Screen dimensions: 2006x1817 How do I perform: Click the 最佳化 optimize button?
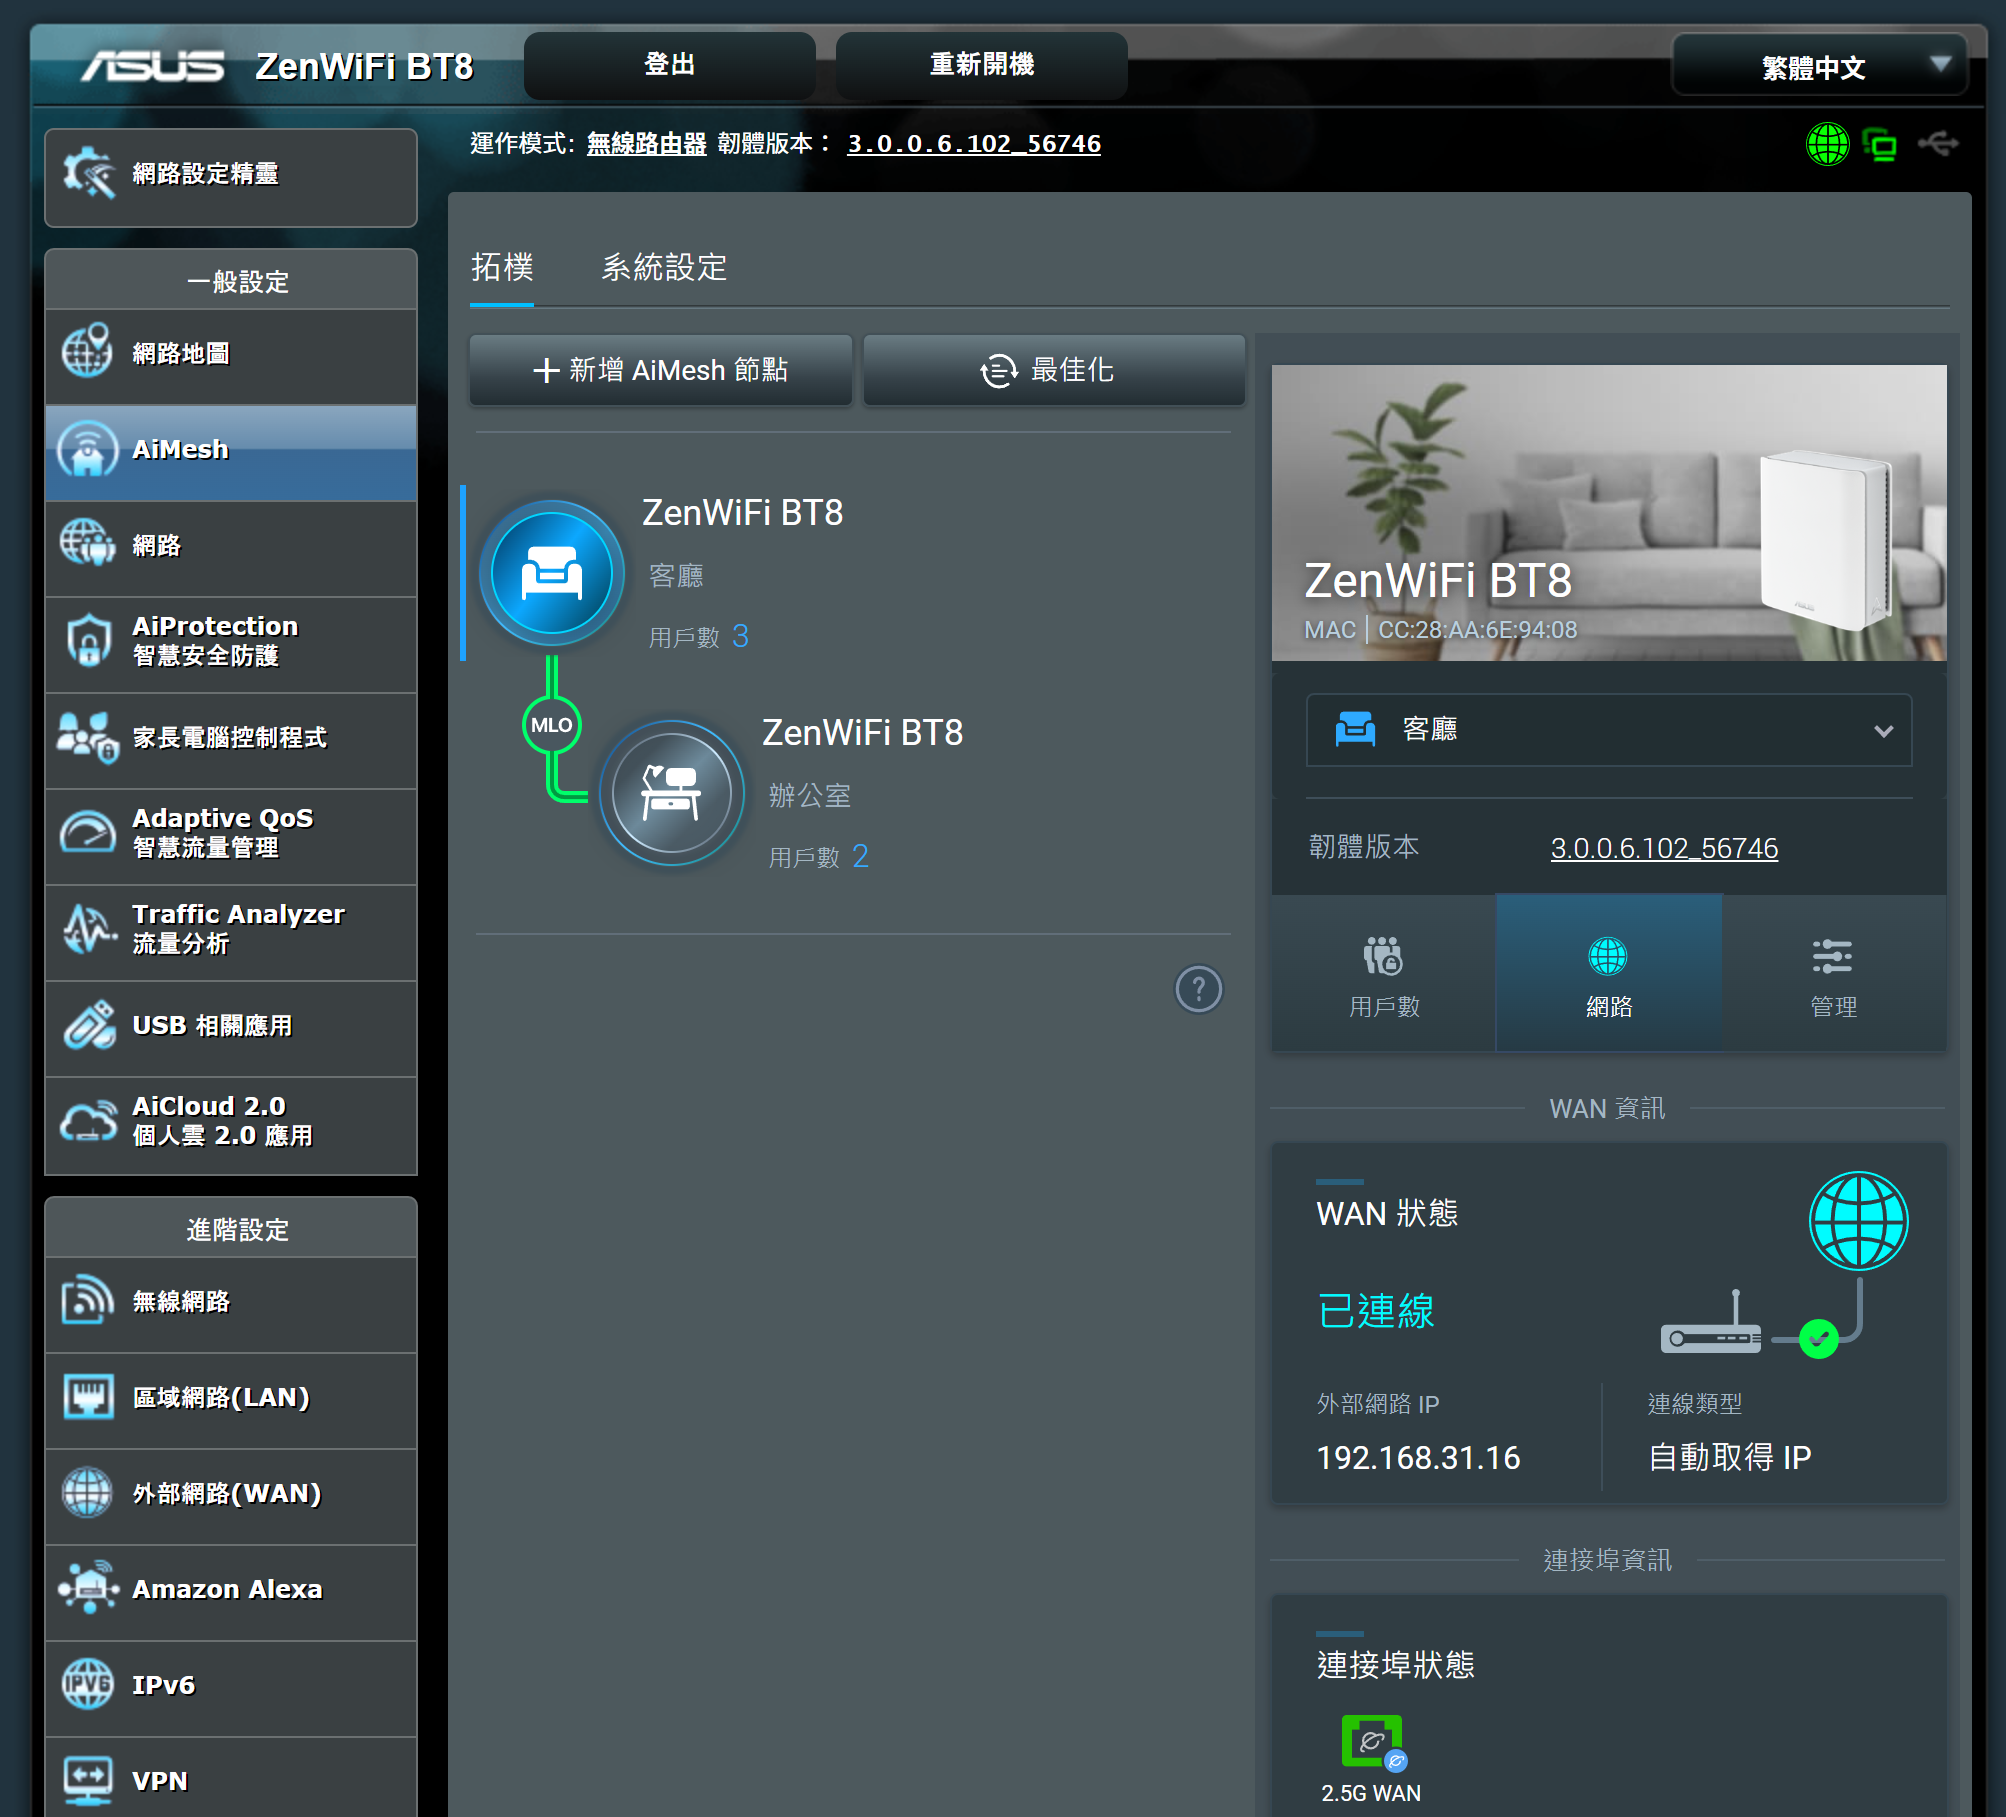pos(1054,370)
